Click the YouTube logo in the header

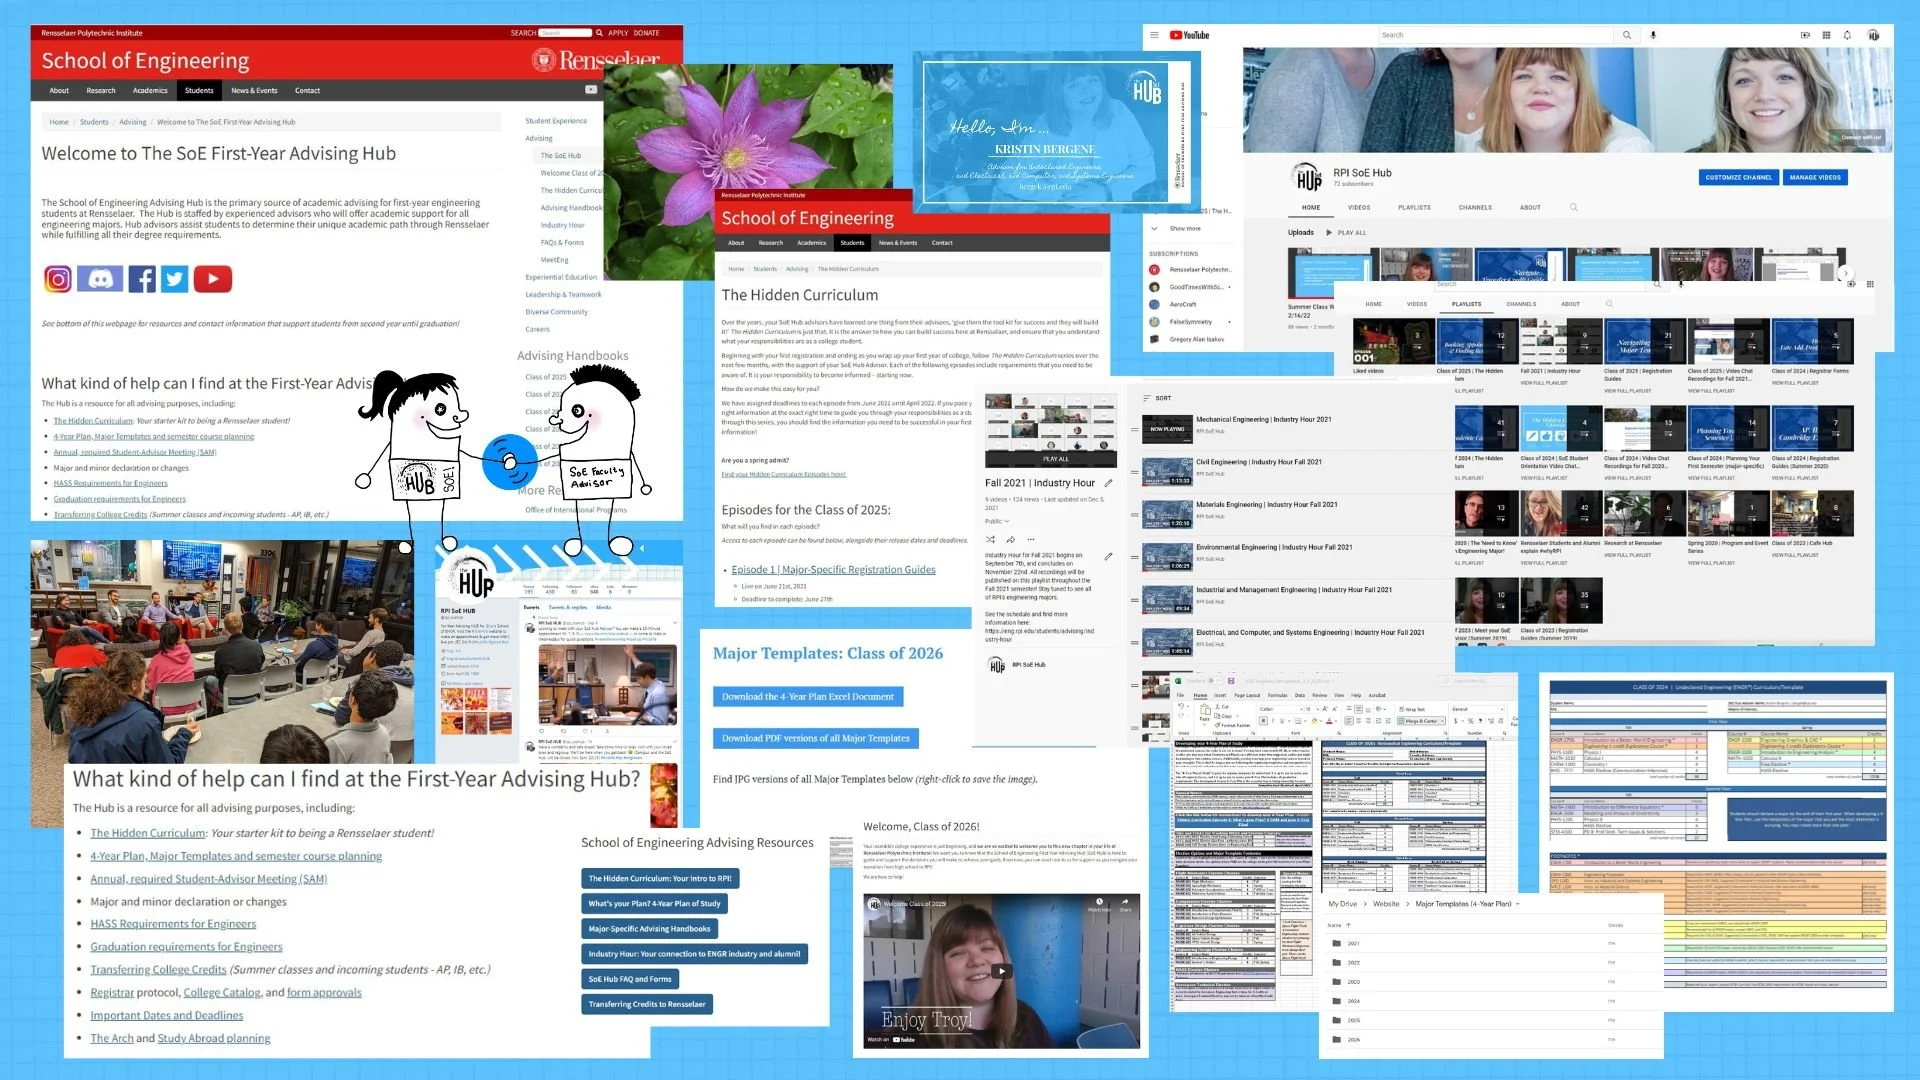[1190, 35]
